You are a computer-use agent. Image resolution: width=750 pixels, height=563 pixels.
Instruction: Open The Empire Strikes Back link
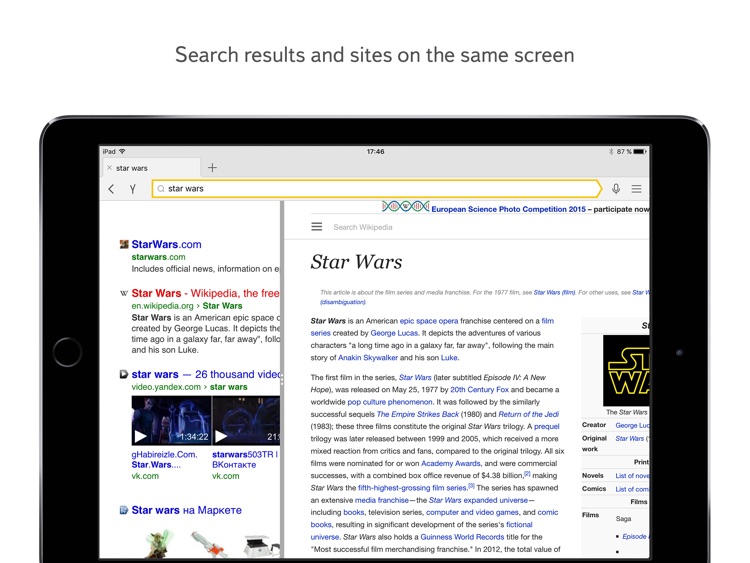pos(418,414)
